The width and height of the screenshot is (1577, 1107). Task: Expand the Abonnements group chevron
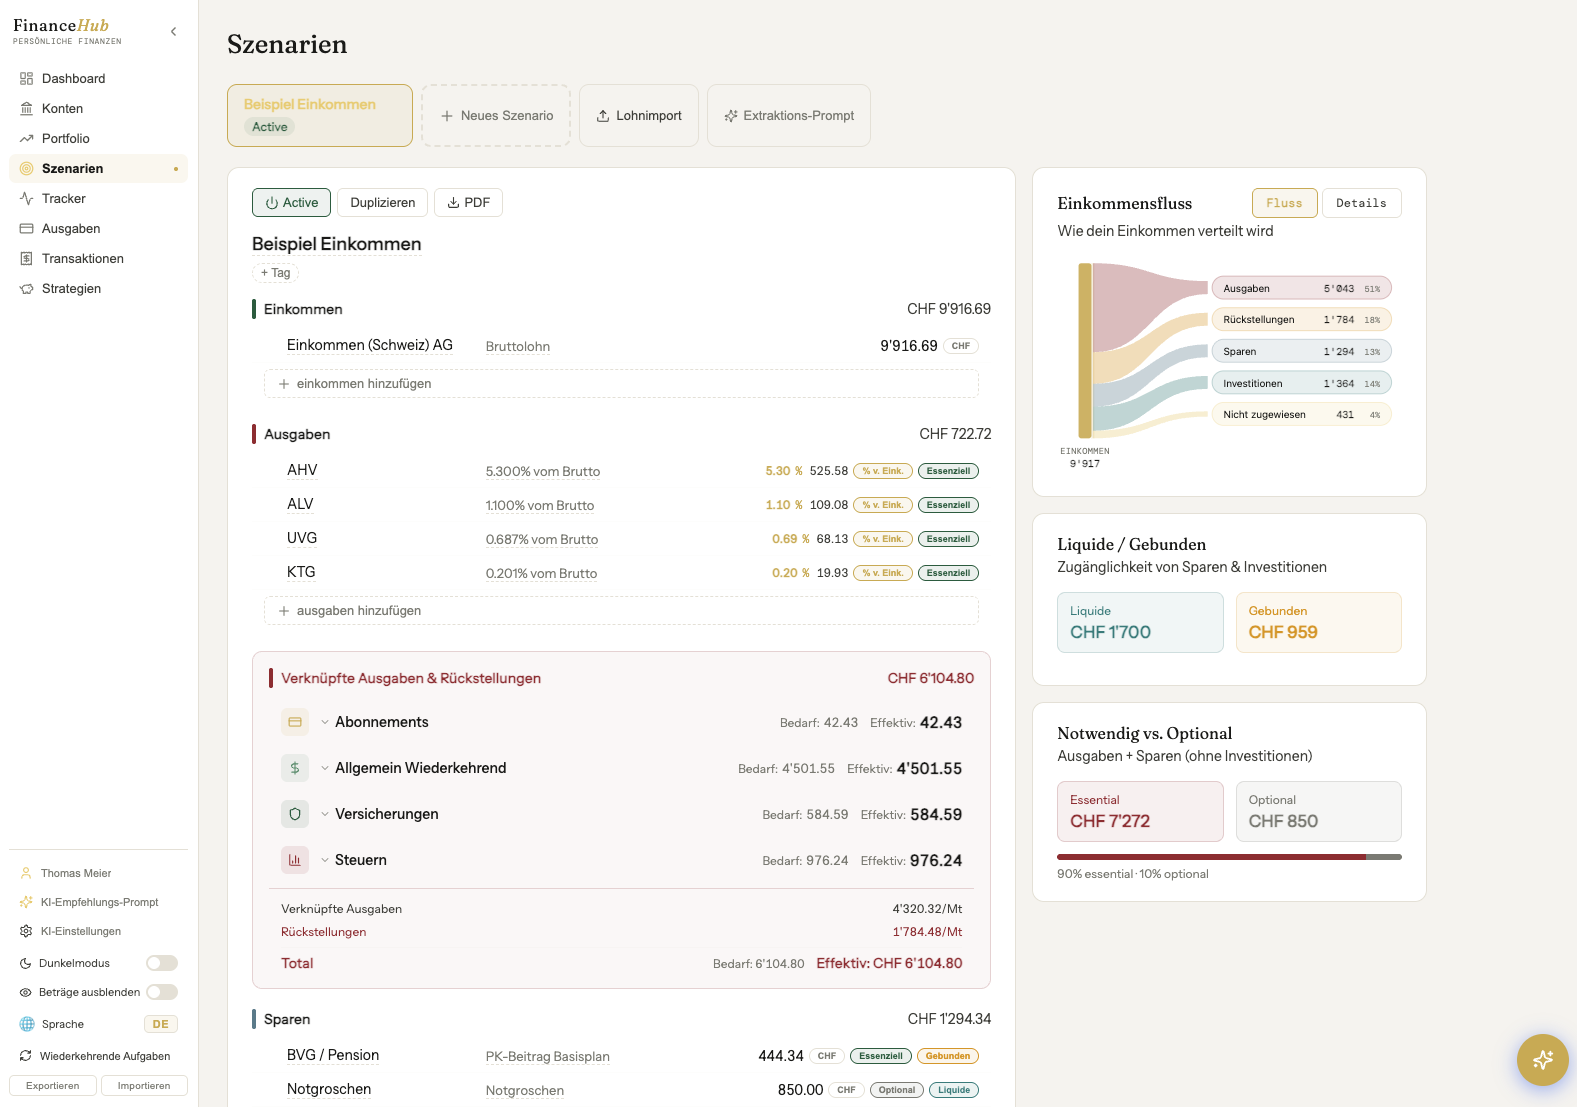point(325,722)
